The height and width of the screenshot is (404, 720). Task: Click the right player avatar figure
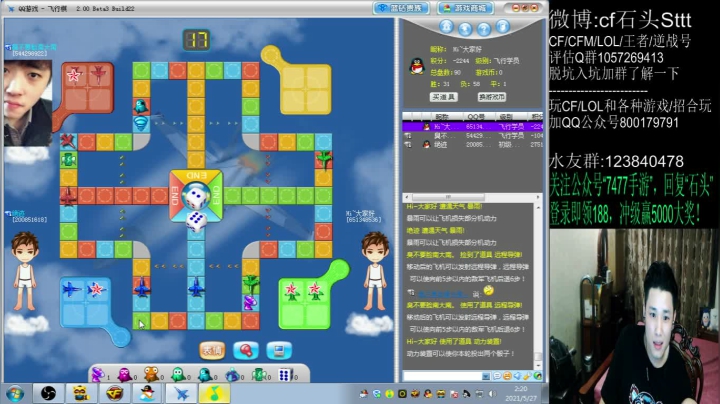click(375, 271)
